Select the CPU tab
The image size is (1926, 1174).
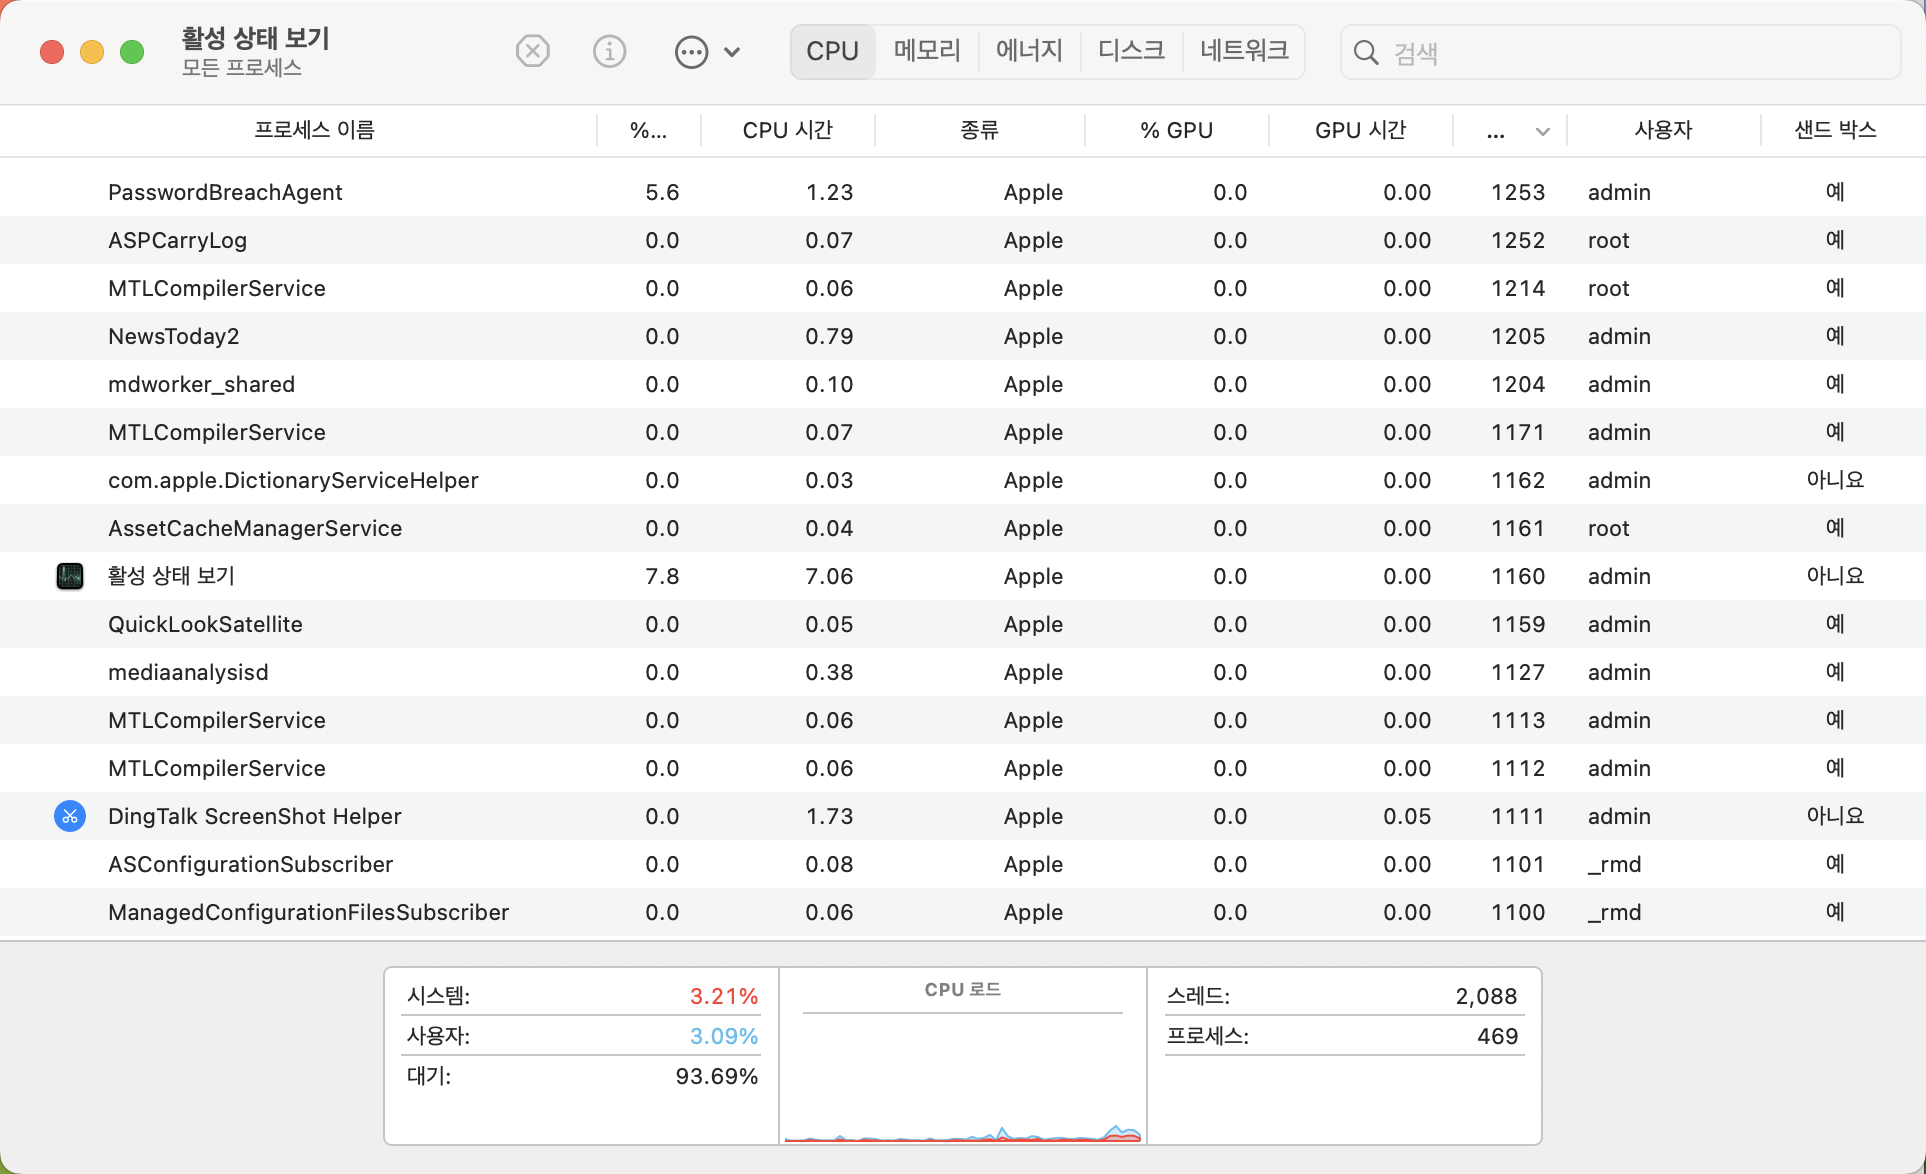[x=832, y=51]
